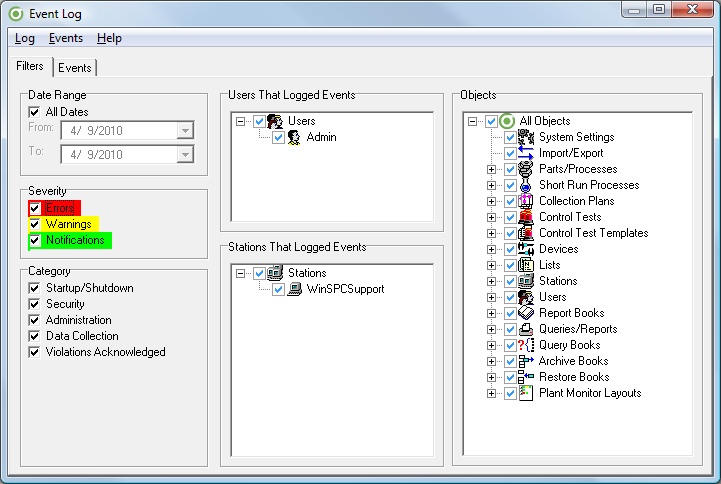Open the Help menu
Viewport: 721px width, 484px height.
[x=109, y=38]
